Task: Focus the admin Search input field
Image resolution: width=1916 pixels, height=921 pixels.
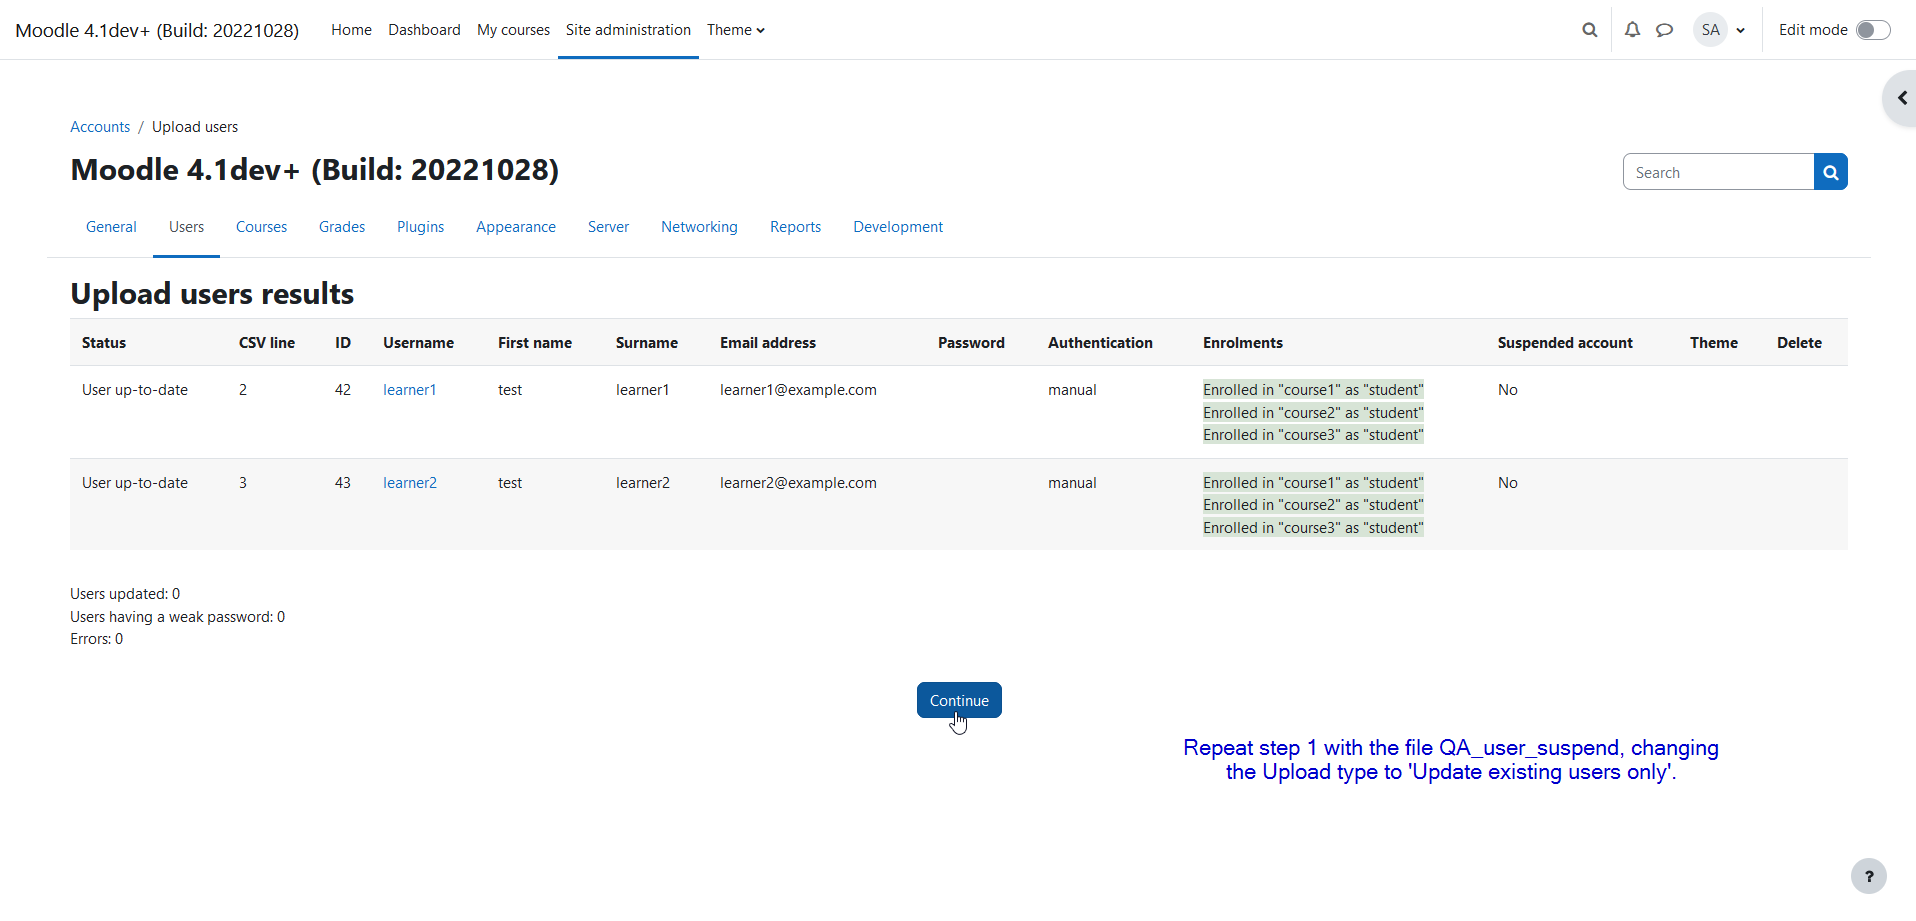Action: (1718, 172)
